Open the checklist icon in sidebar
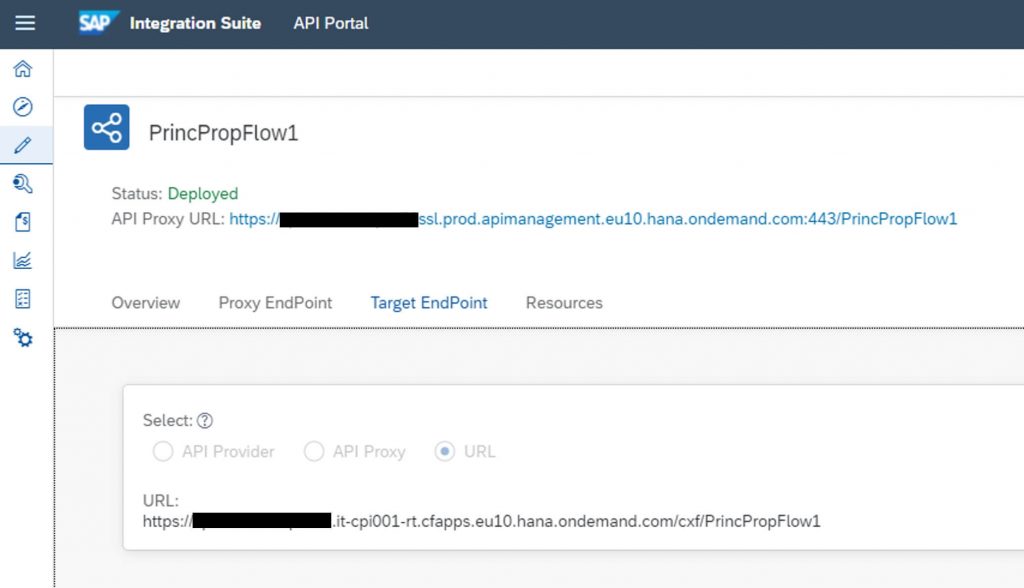1024x588 pixels. [23, 299]
